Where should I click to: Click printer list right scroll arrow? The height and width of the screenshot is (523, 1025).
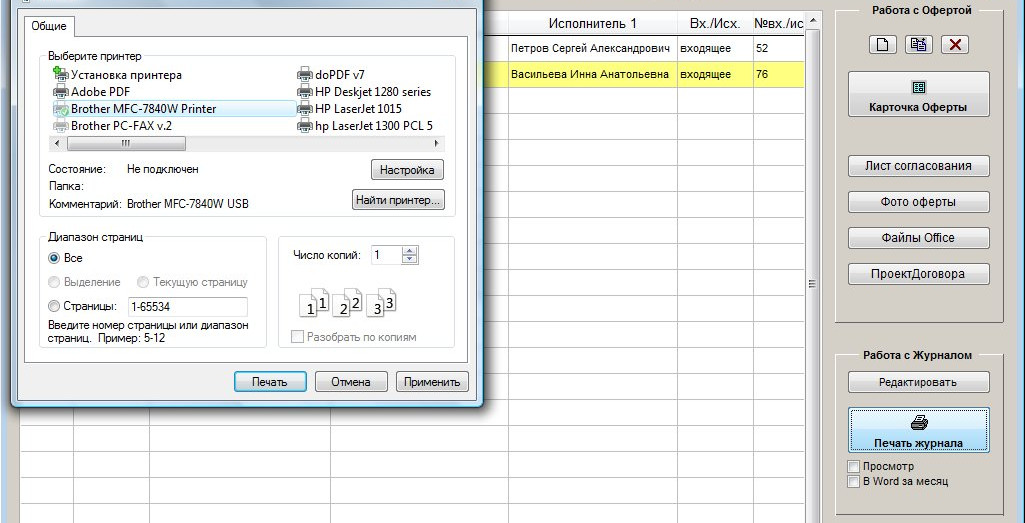pyautogui.click(x=437, y=143)
